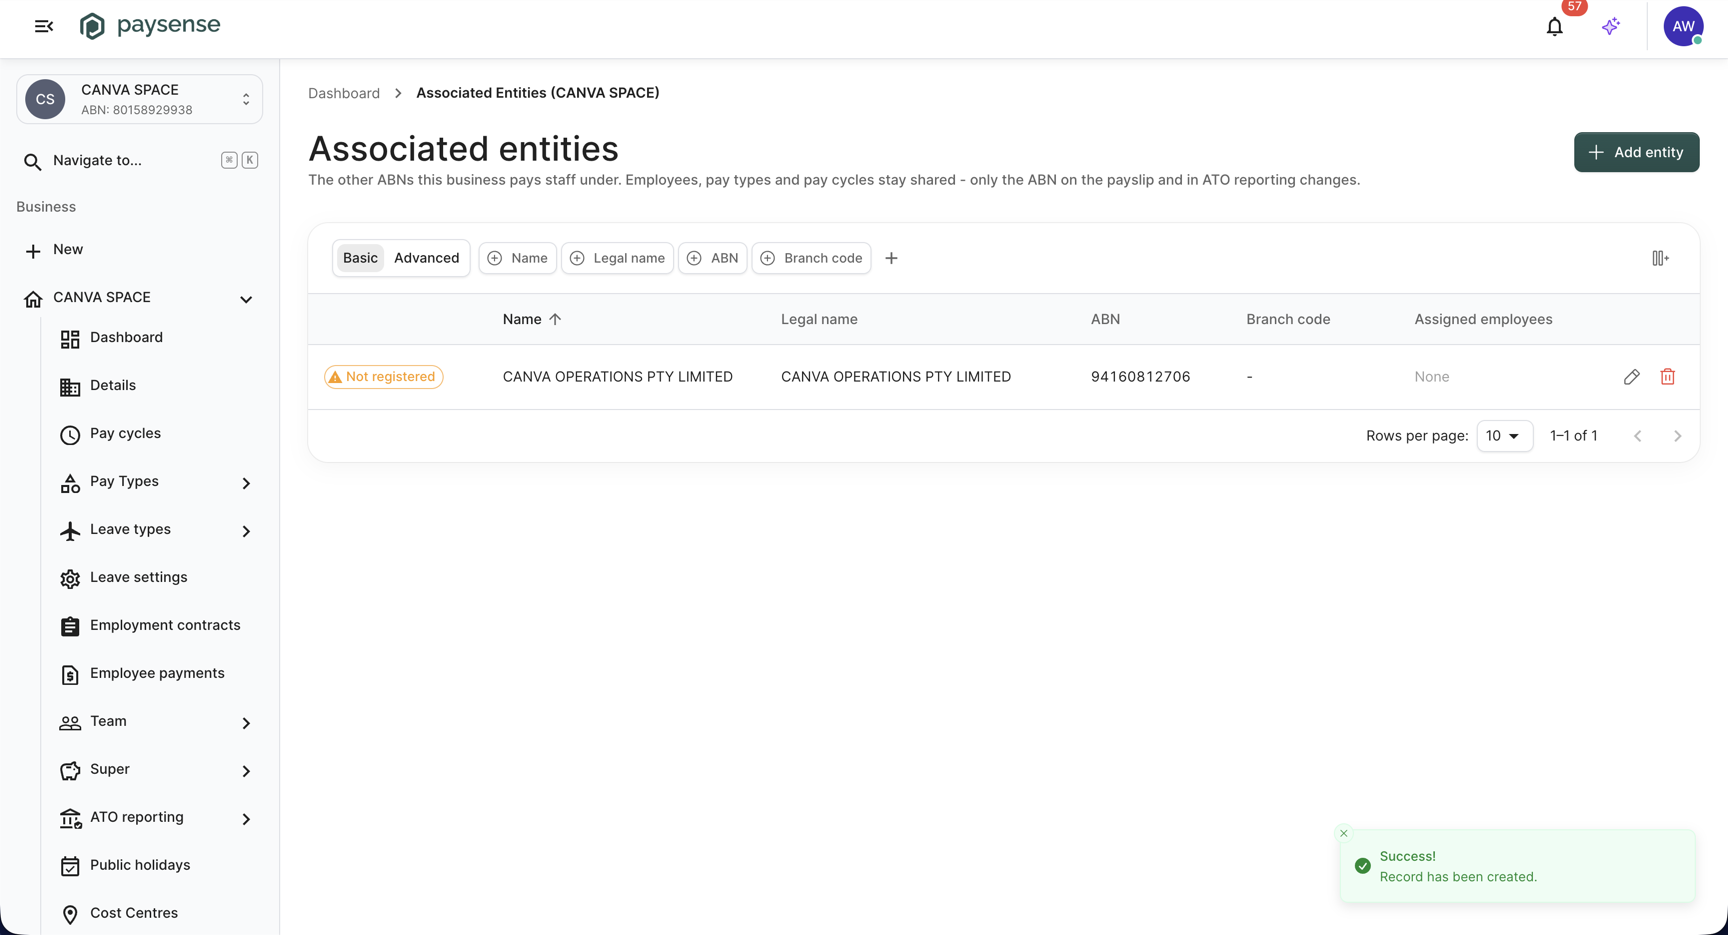Click the Not registered status badge
Image resolution: width=1728 pixels, height=935 pixels.
click(383, 377)
